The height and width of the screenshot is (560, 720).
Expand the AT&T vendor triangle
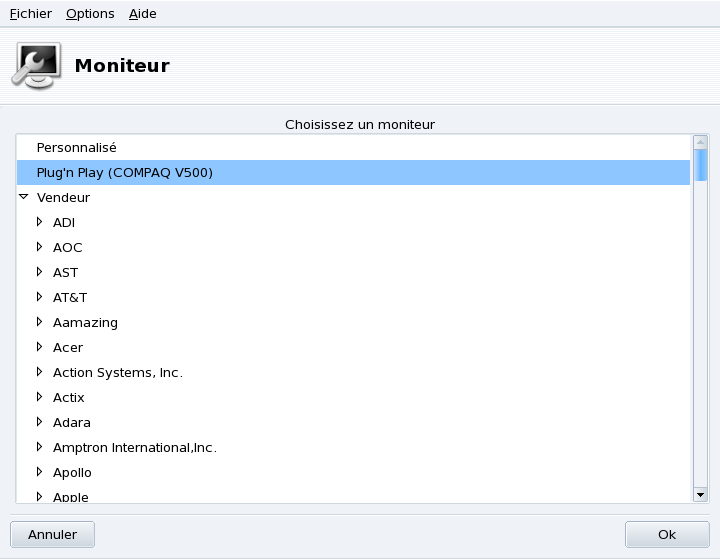[x=40, y=297]
